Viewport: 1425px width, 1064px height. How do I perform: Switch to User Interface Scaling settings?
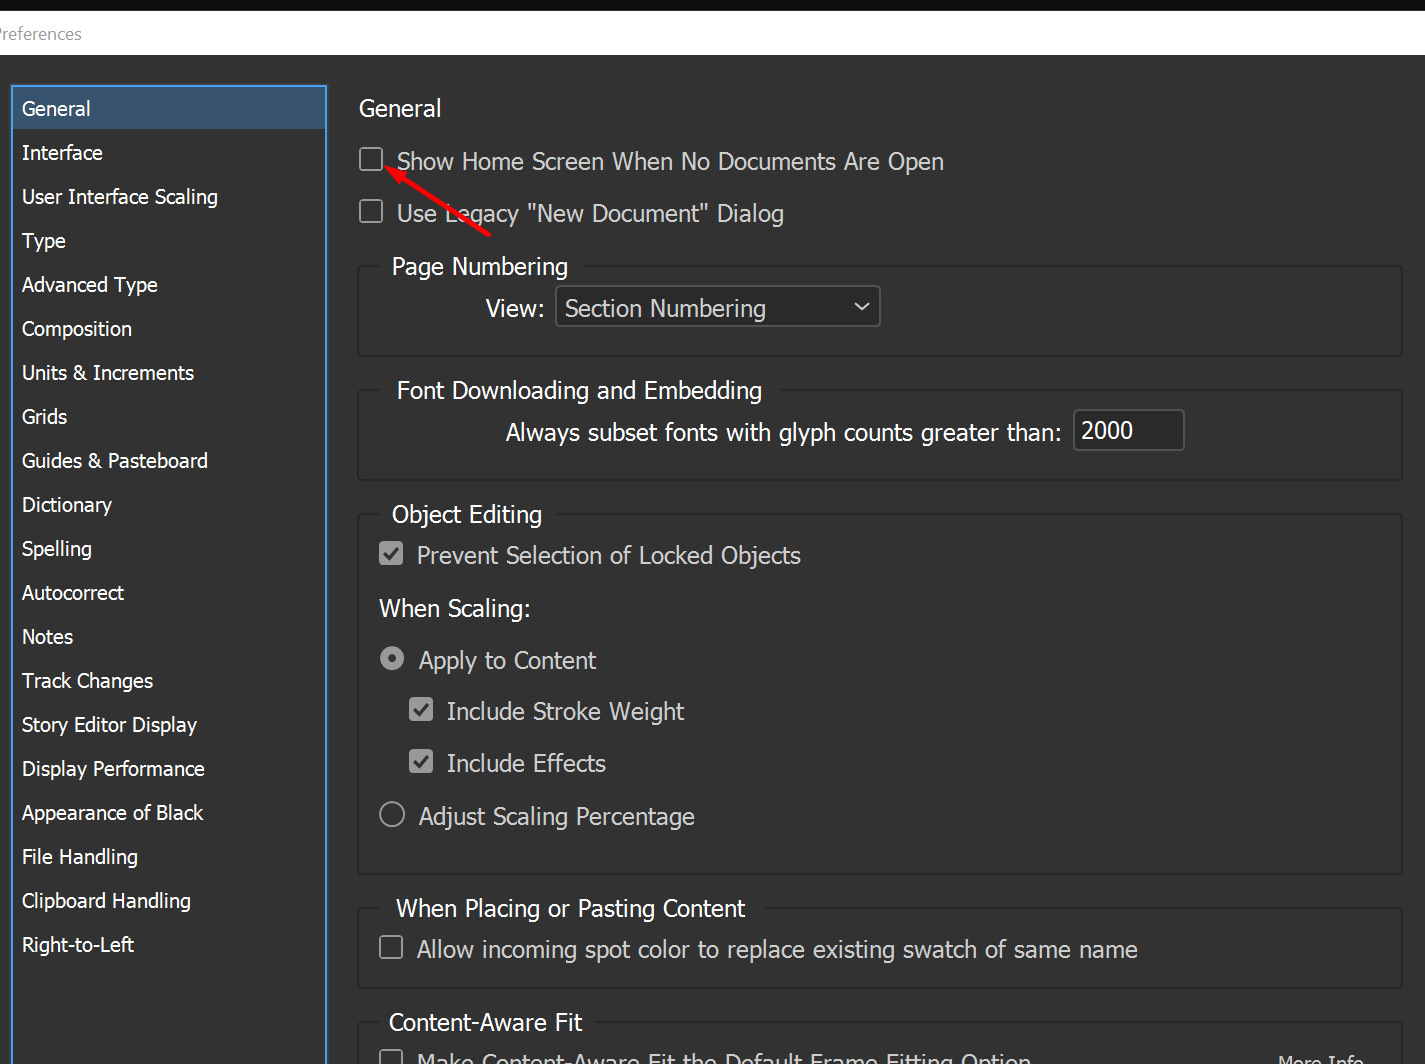click(120, 197)
